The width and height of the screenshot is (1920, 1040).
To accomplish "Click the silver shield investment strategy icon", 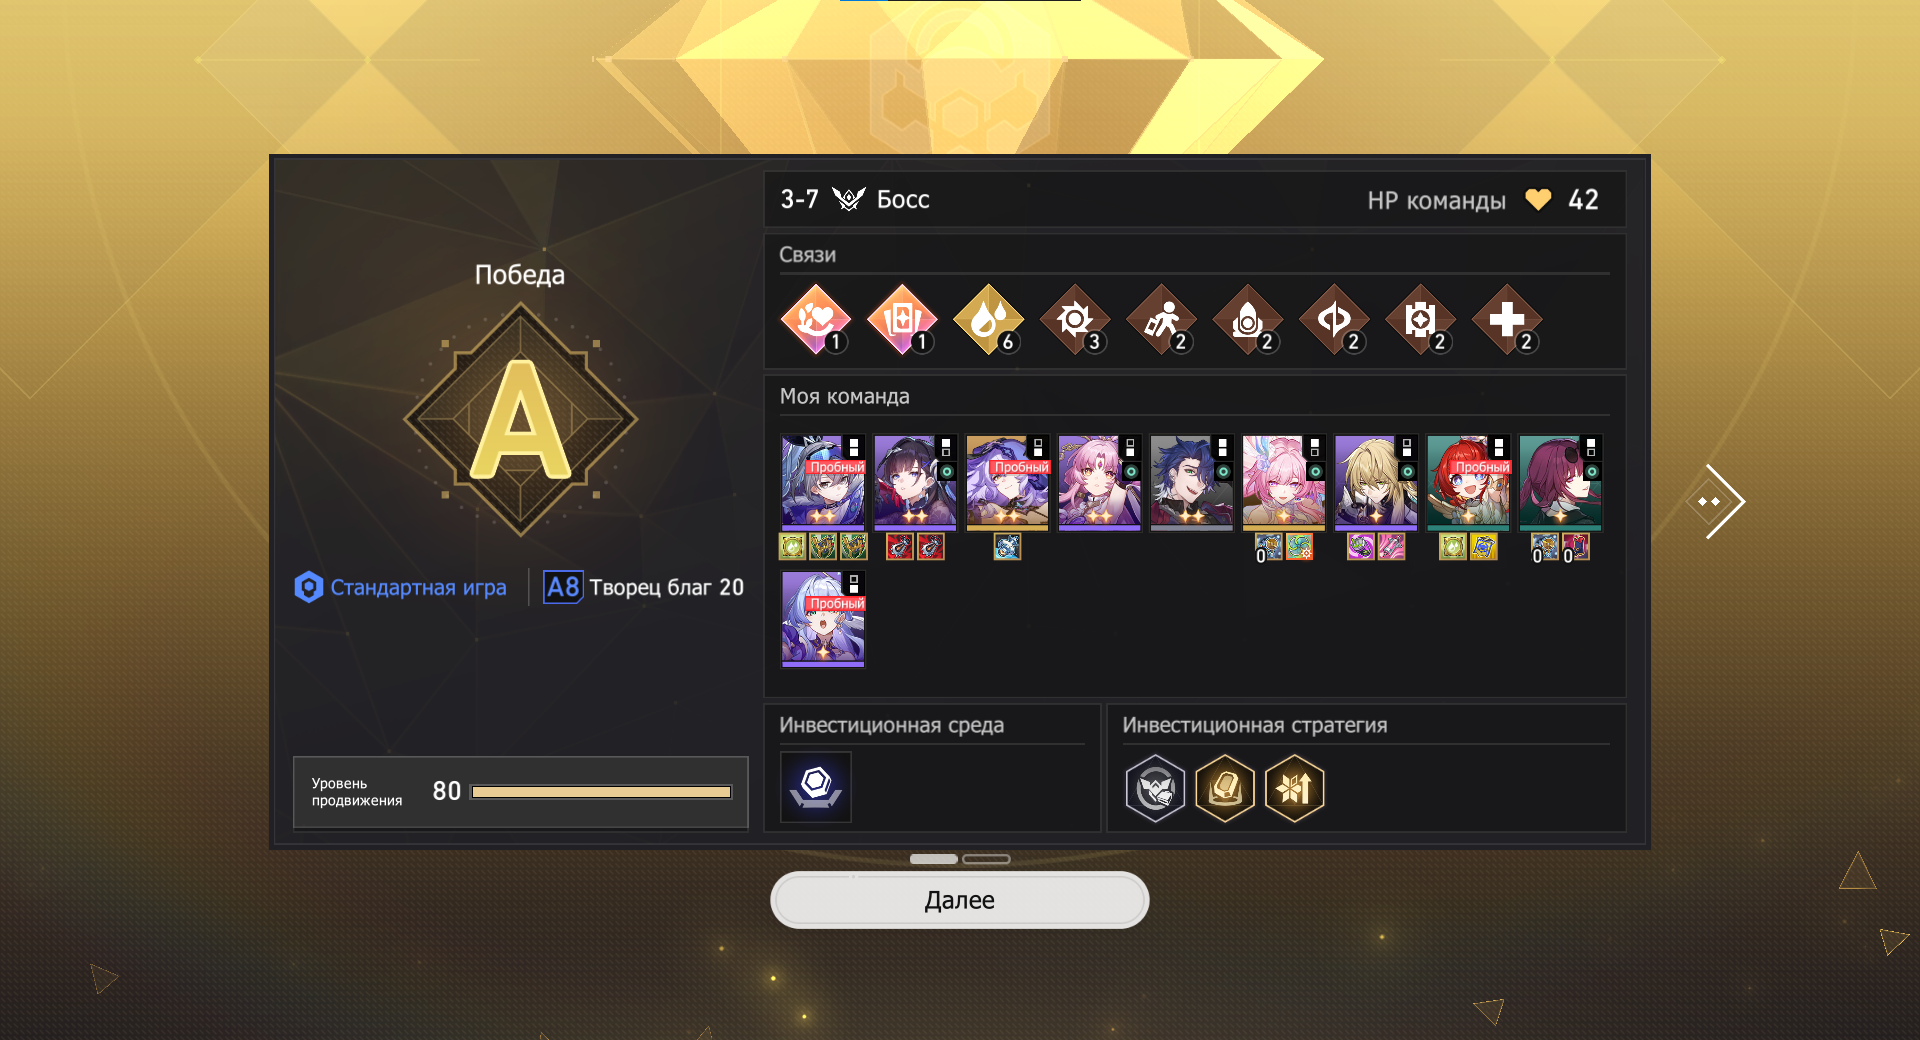I will [x=1155, y=788].
